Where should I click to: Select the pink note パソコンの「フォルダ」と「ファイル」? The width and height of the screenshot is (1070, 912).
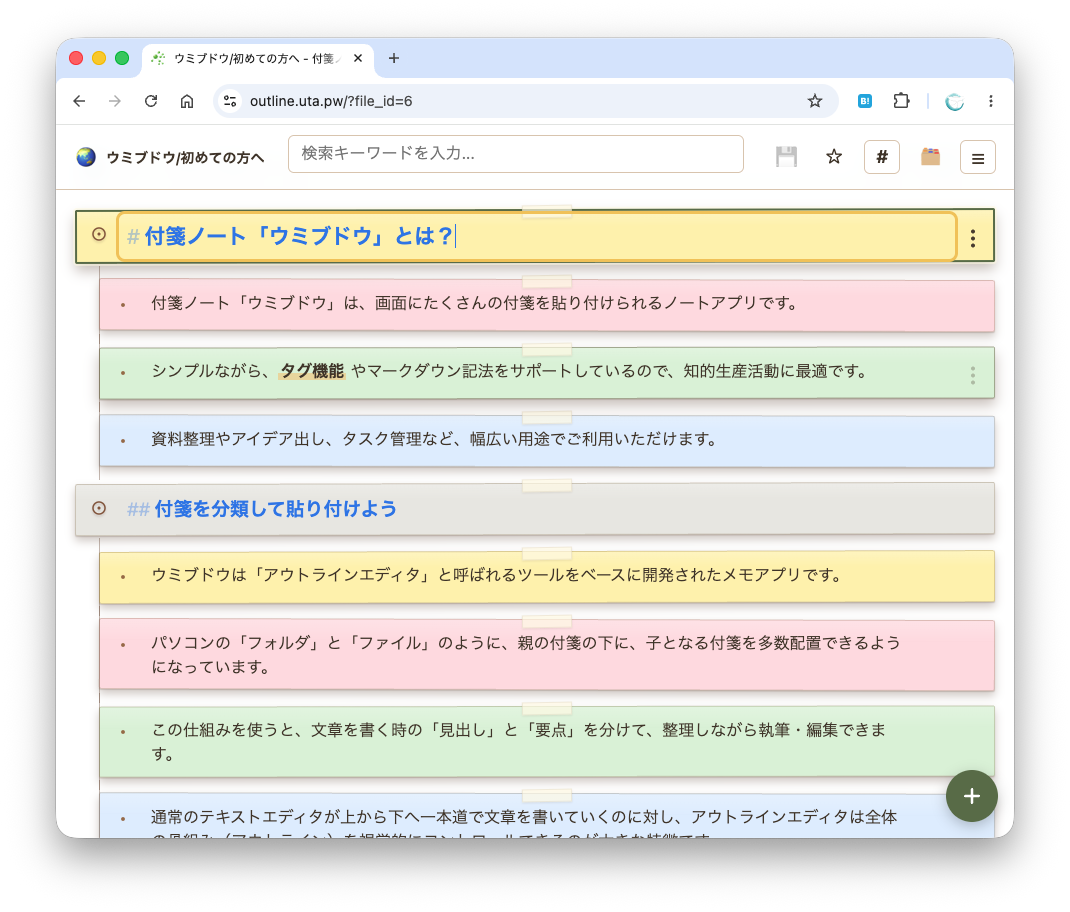[547, 655]
